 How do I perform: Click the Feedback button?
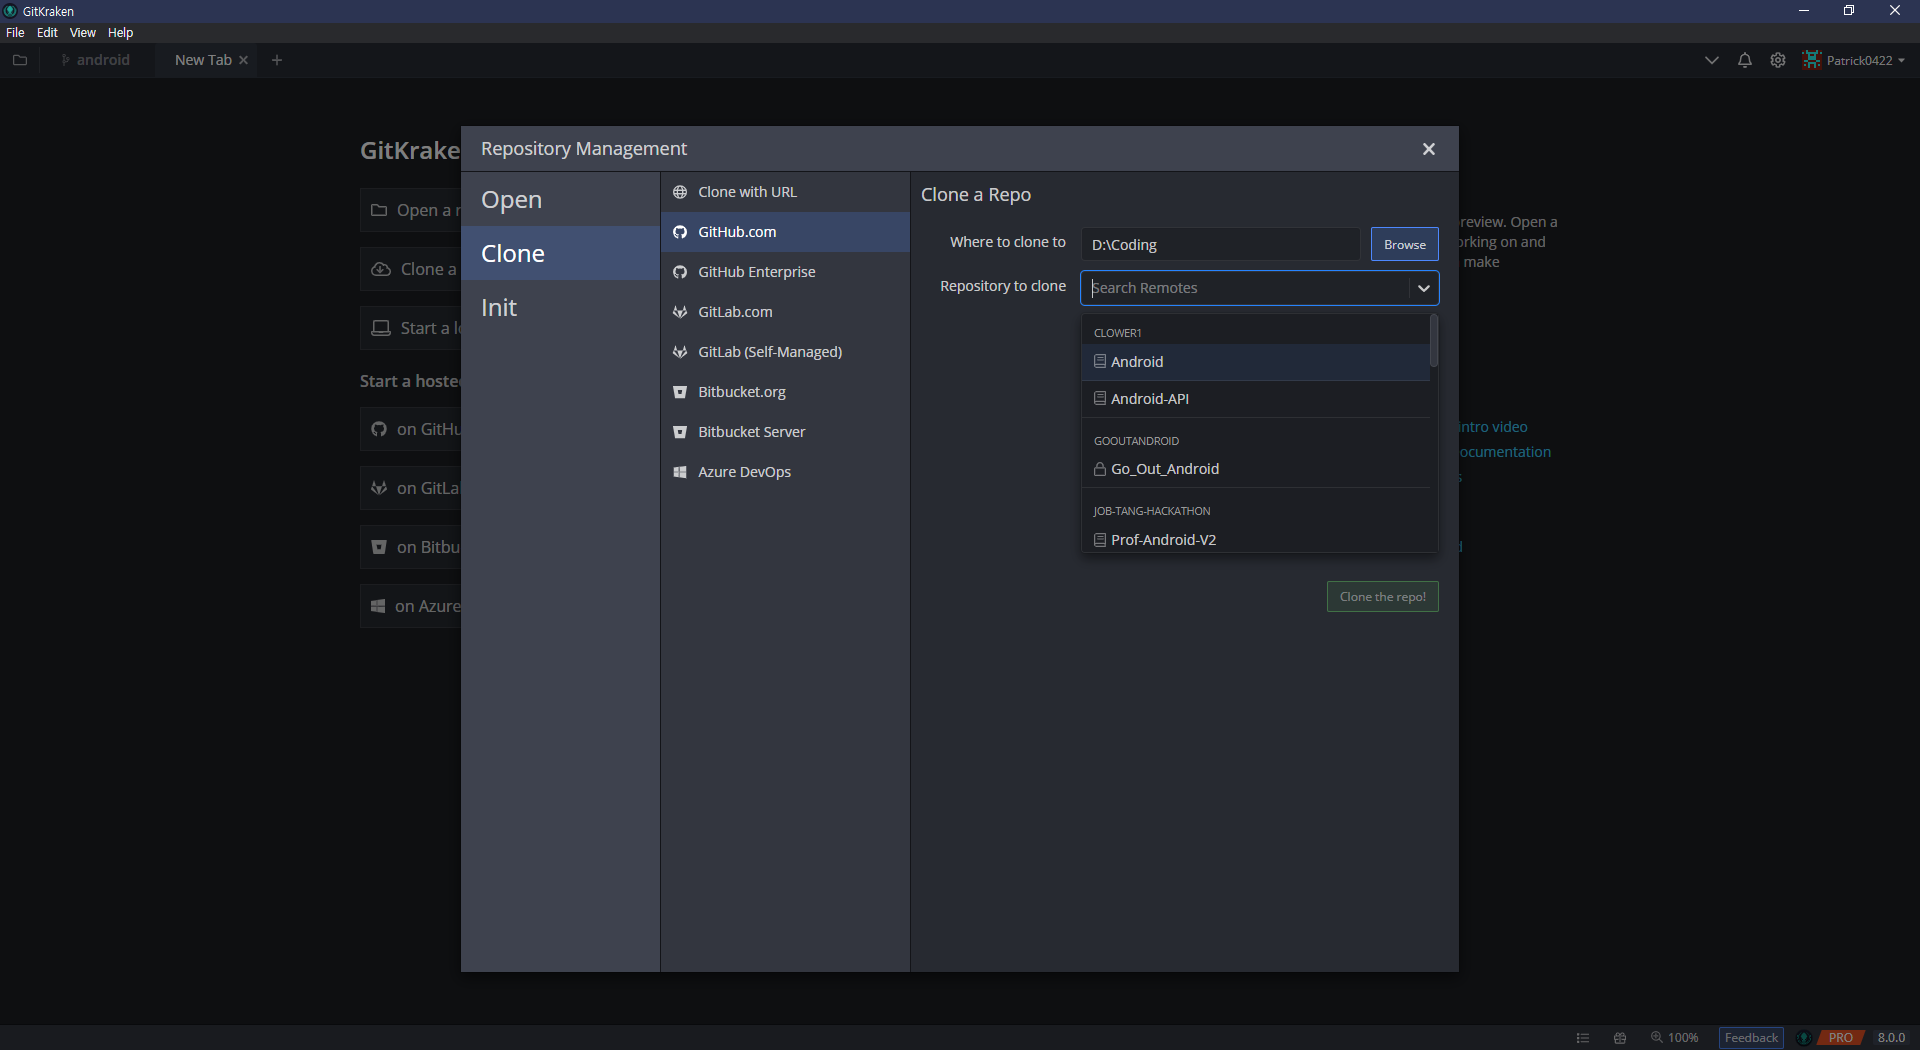1751,1038
